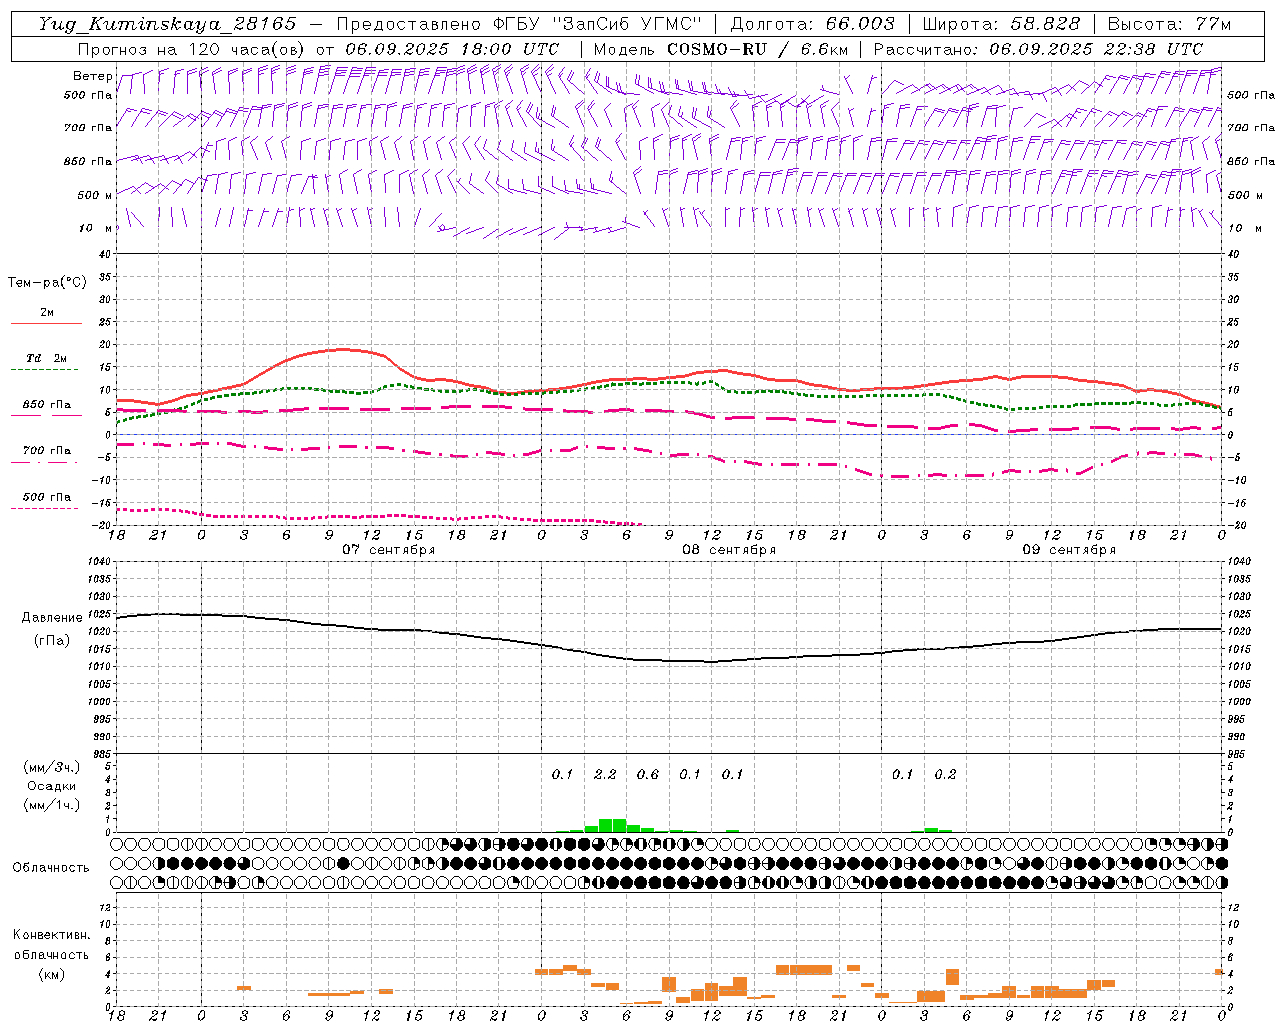
Task: Click the '(гПа)' unit label under Давление
Action: (x=51, y=641)
